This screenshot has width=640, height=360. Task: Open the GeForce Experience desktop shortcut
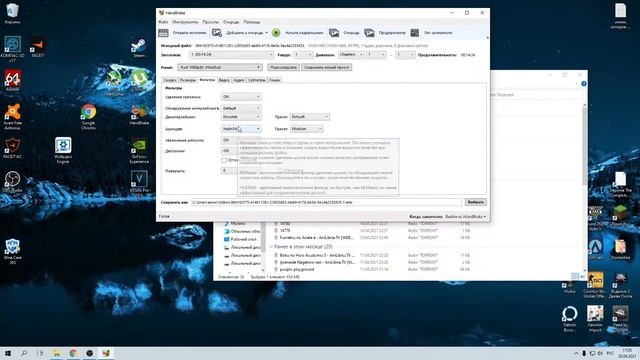[x=139, y=151]
